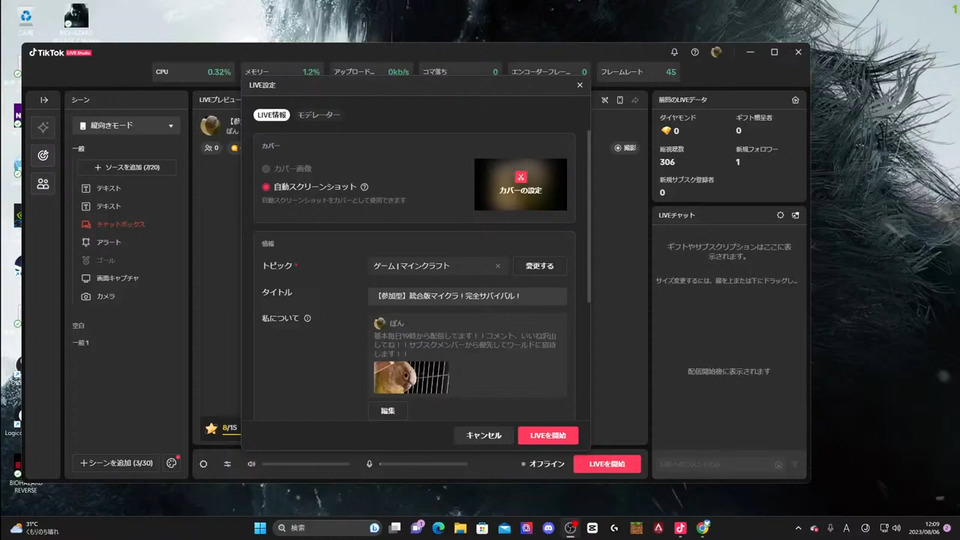Open the 縦向きモード dropdown

click(126, 126)
